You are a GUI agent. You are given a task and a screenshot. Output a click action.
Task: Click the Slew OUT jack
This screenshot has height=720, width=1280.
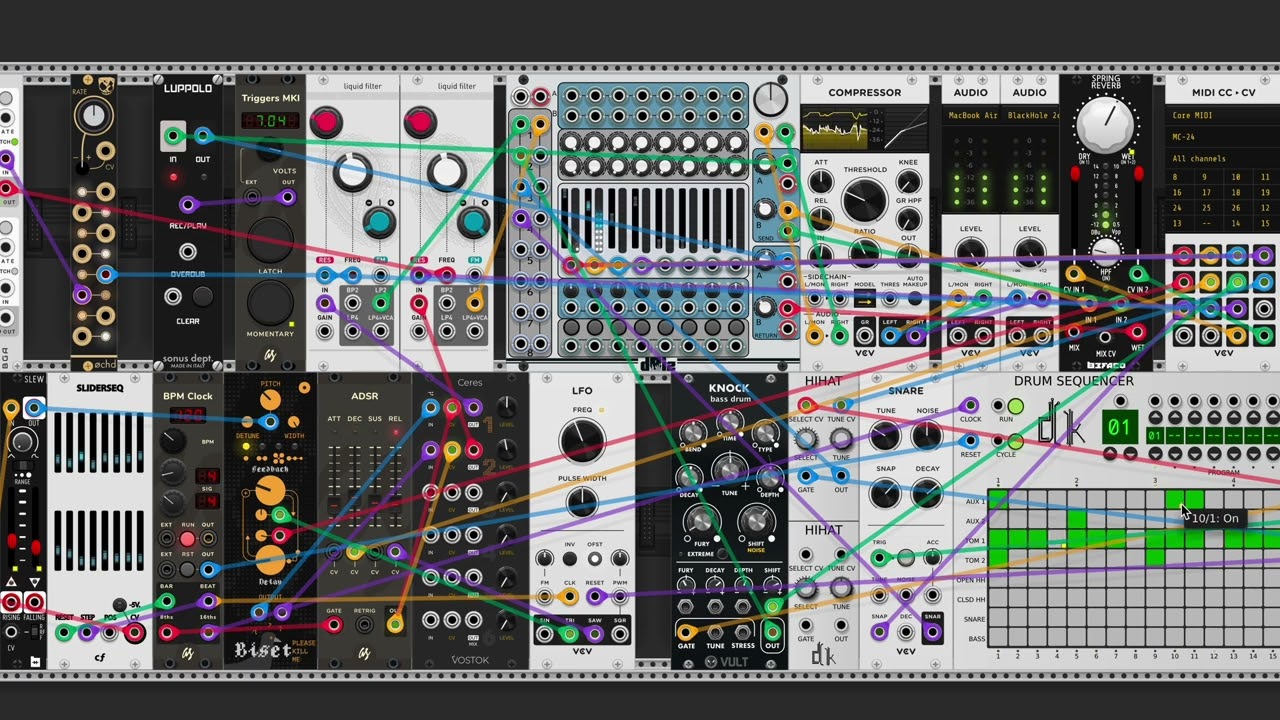[x=33, y=408]
